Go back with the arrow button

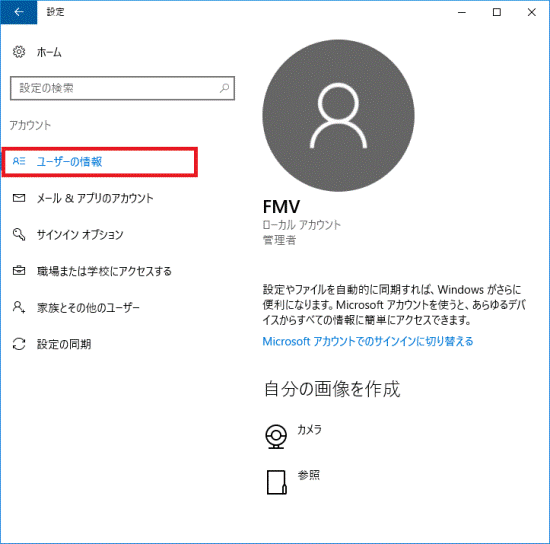pyautogui.click(x=19, y=12)
